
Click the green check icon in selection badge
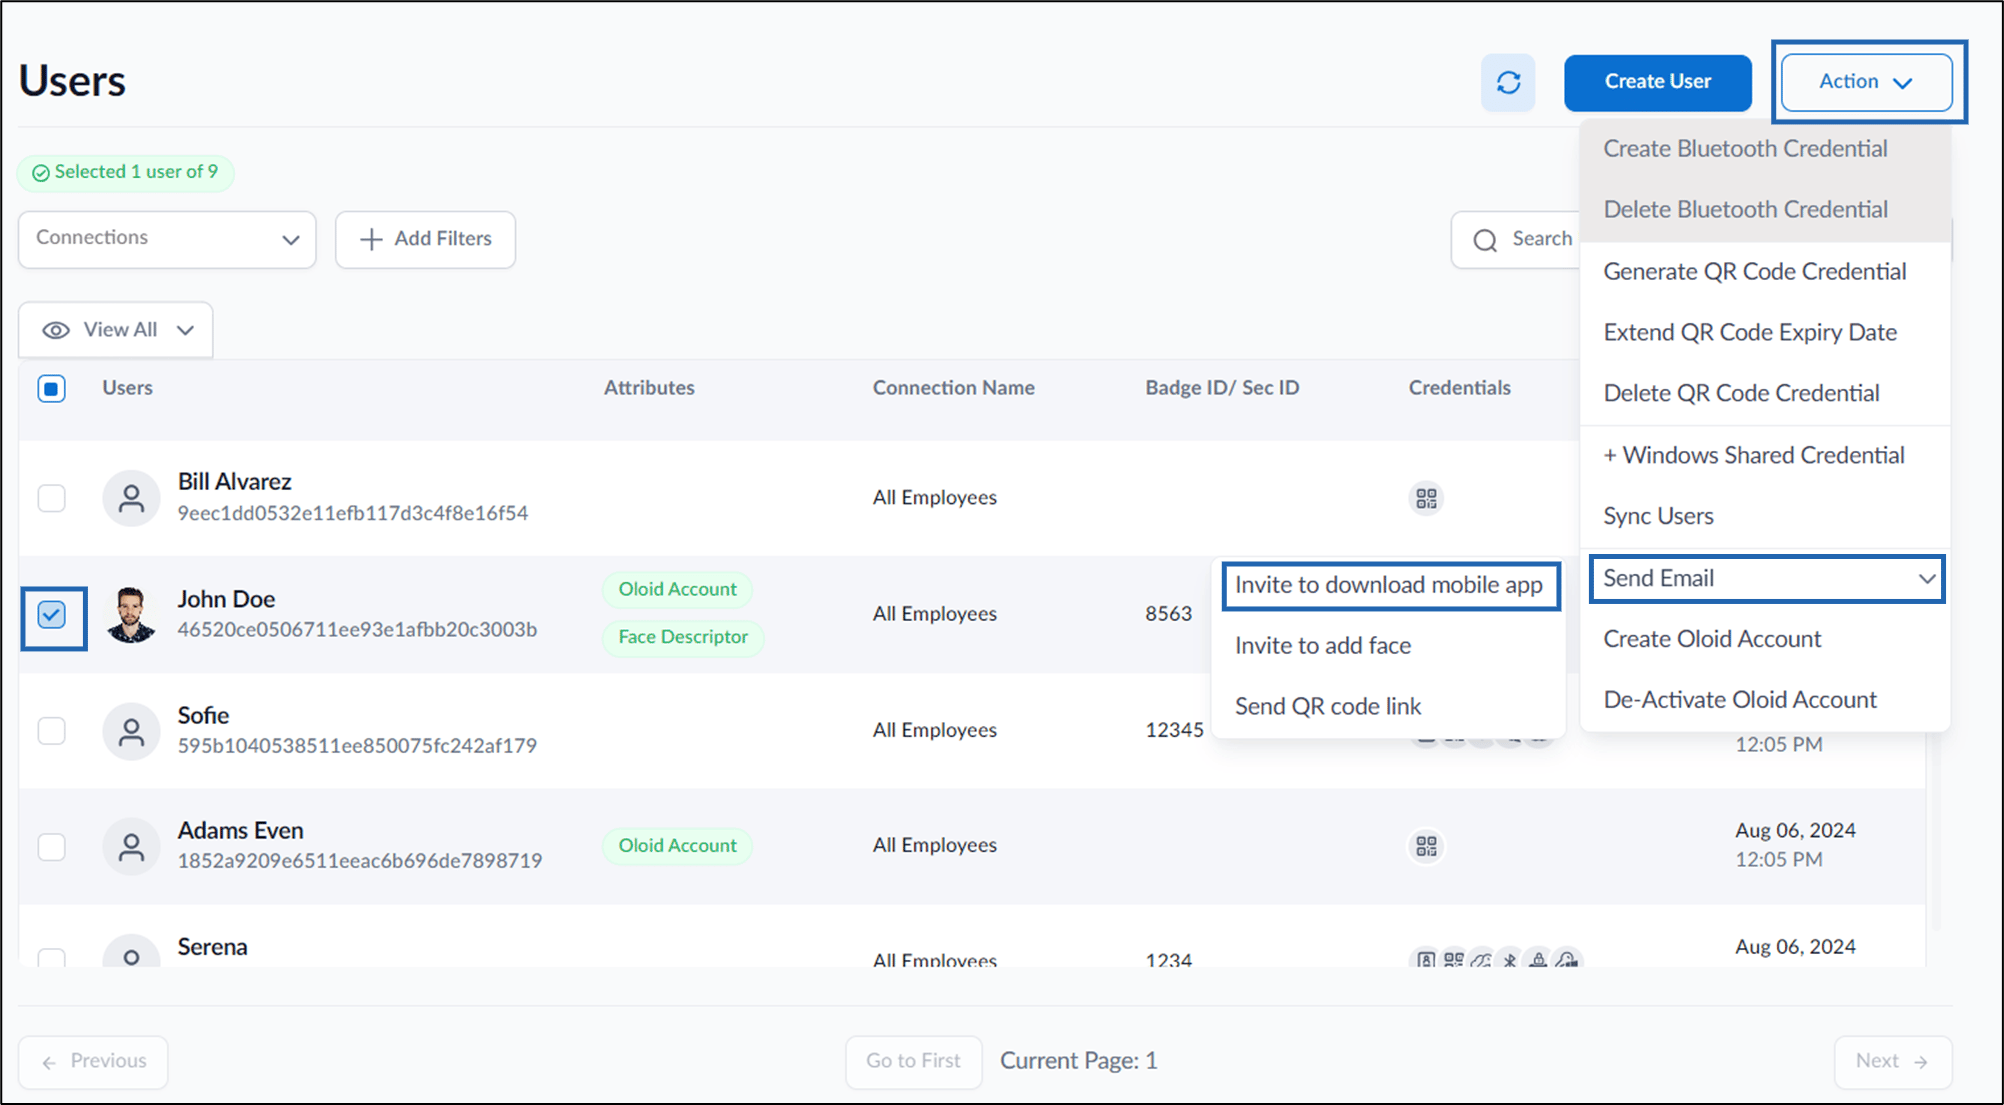(x=40, y=173)
